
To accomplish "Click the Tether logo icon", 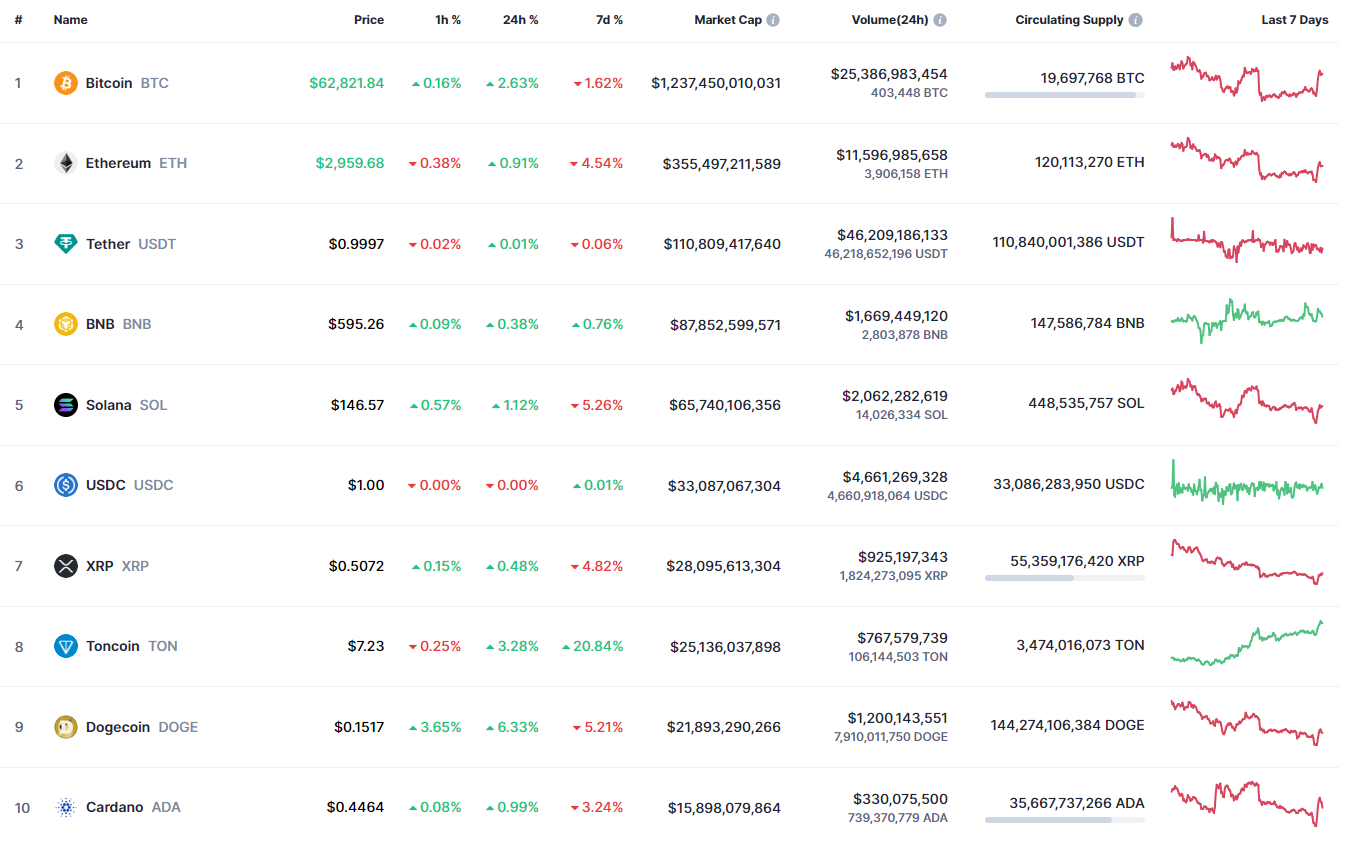I will click(x=65, y=244).
